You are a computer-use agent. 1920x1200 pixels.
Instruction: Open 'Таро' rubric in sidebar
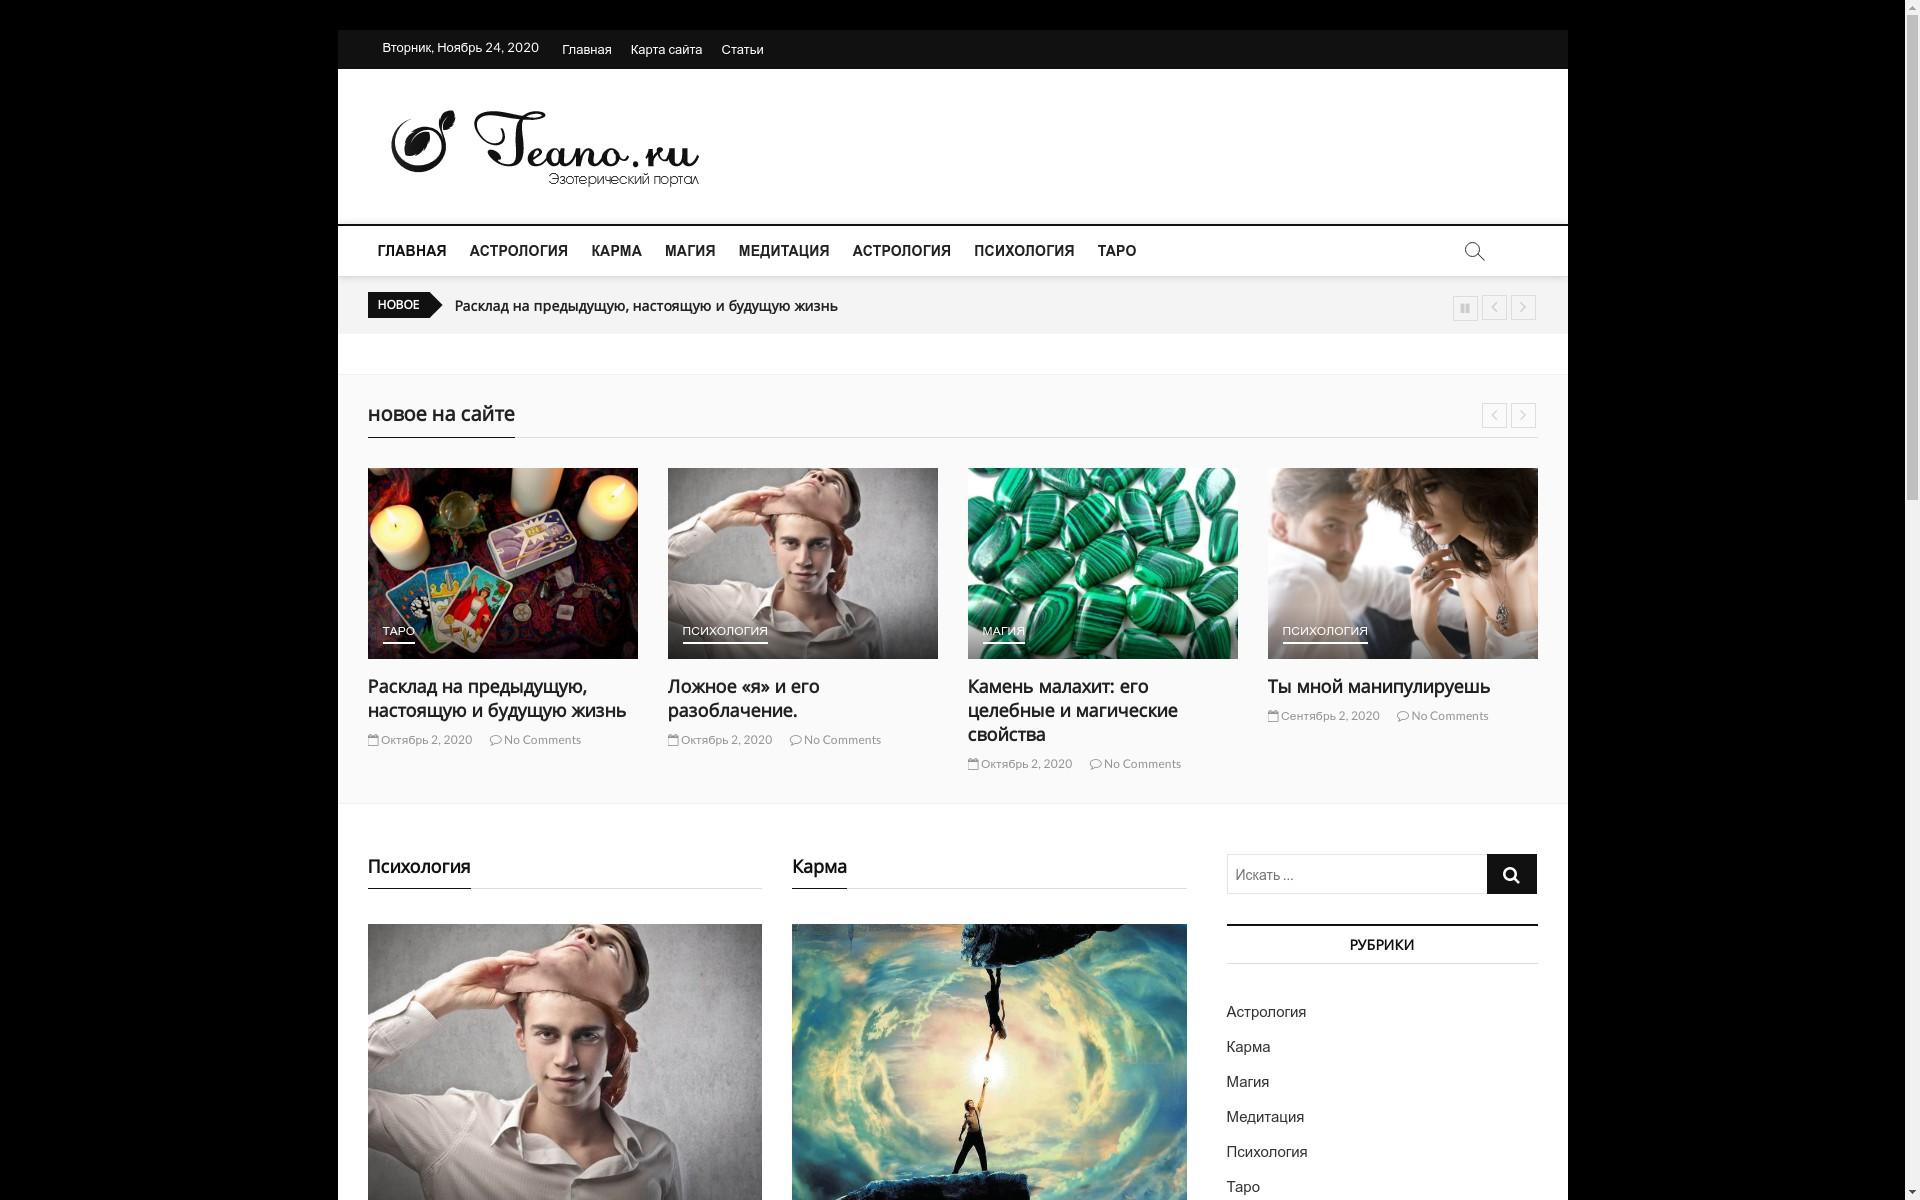tap(1243, 1187)
